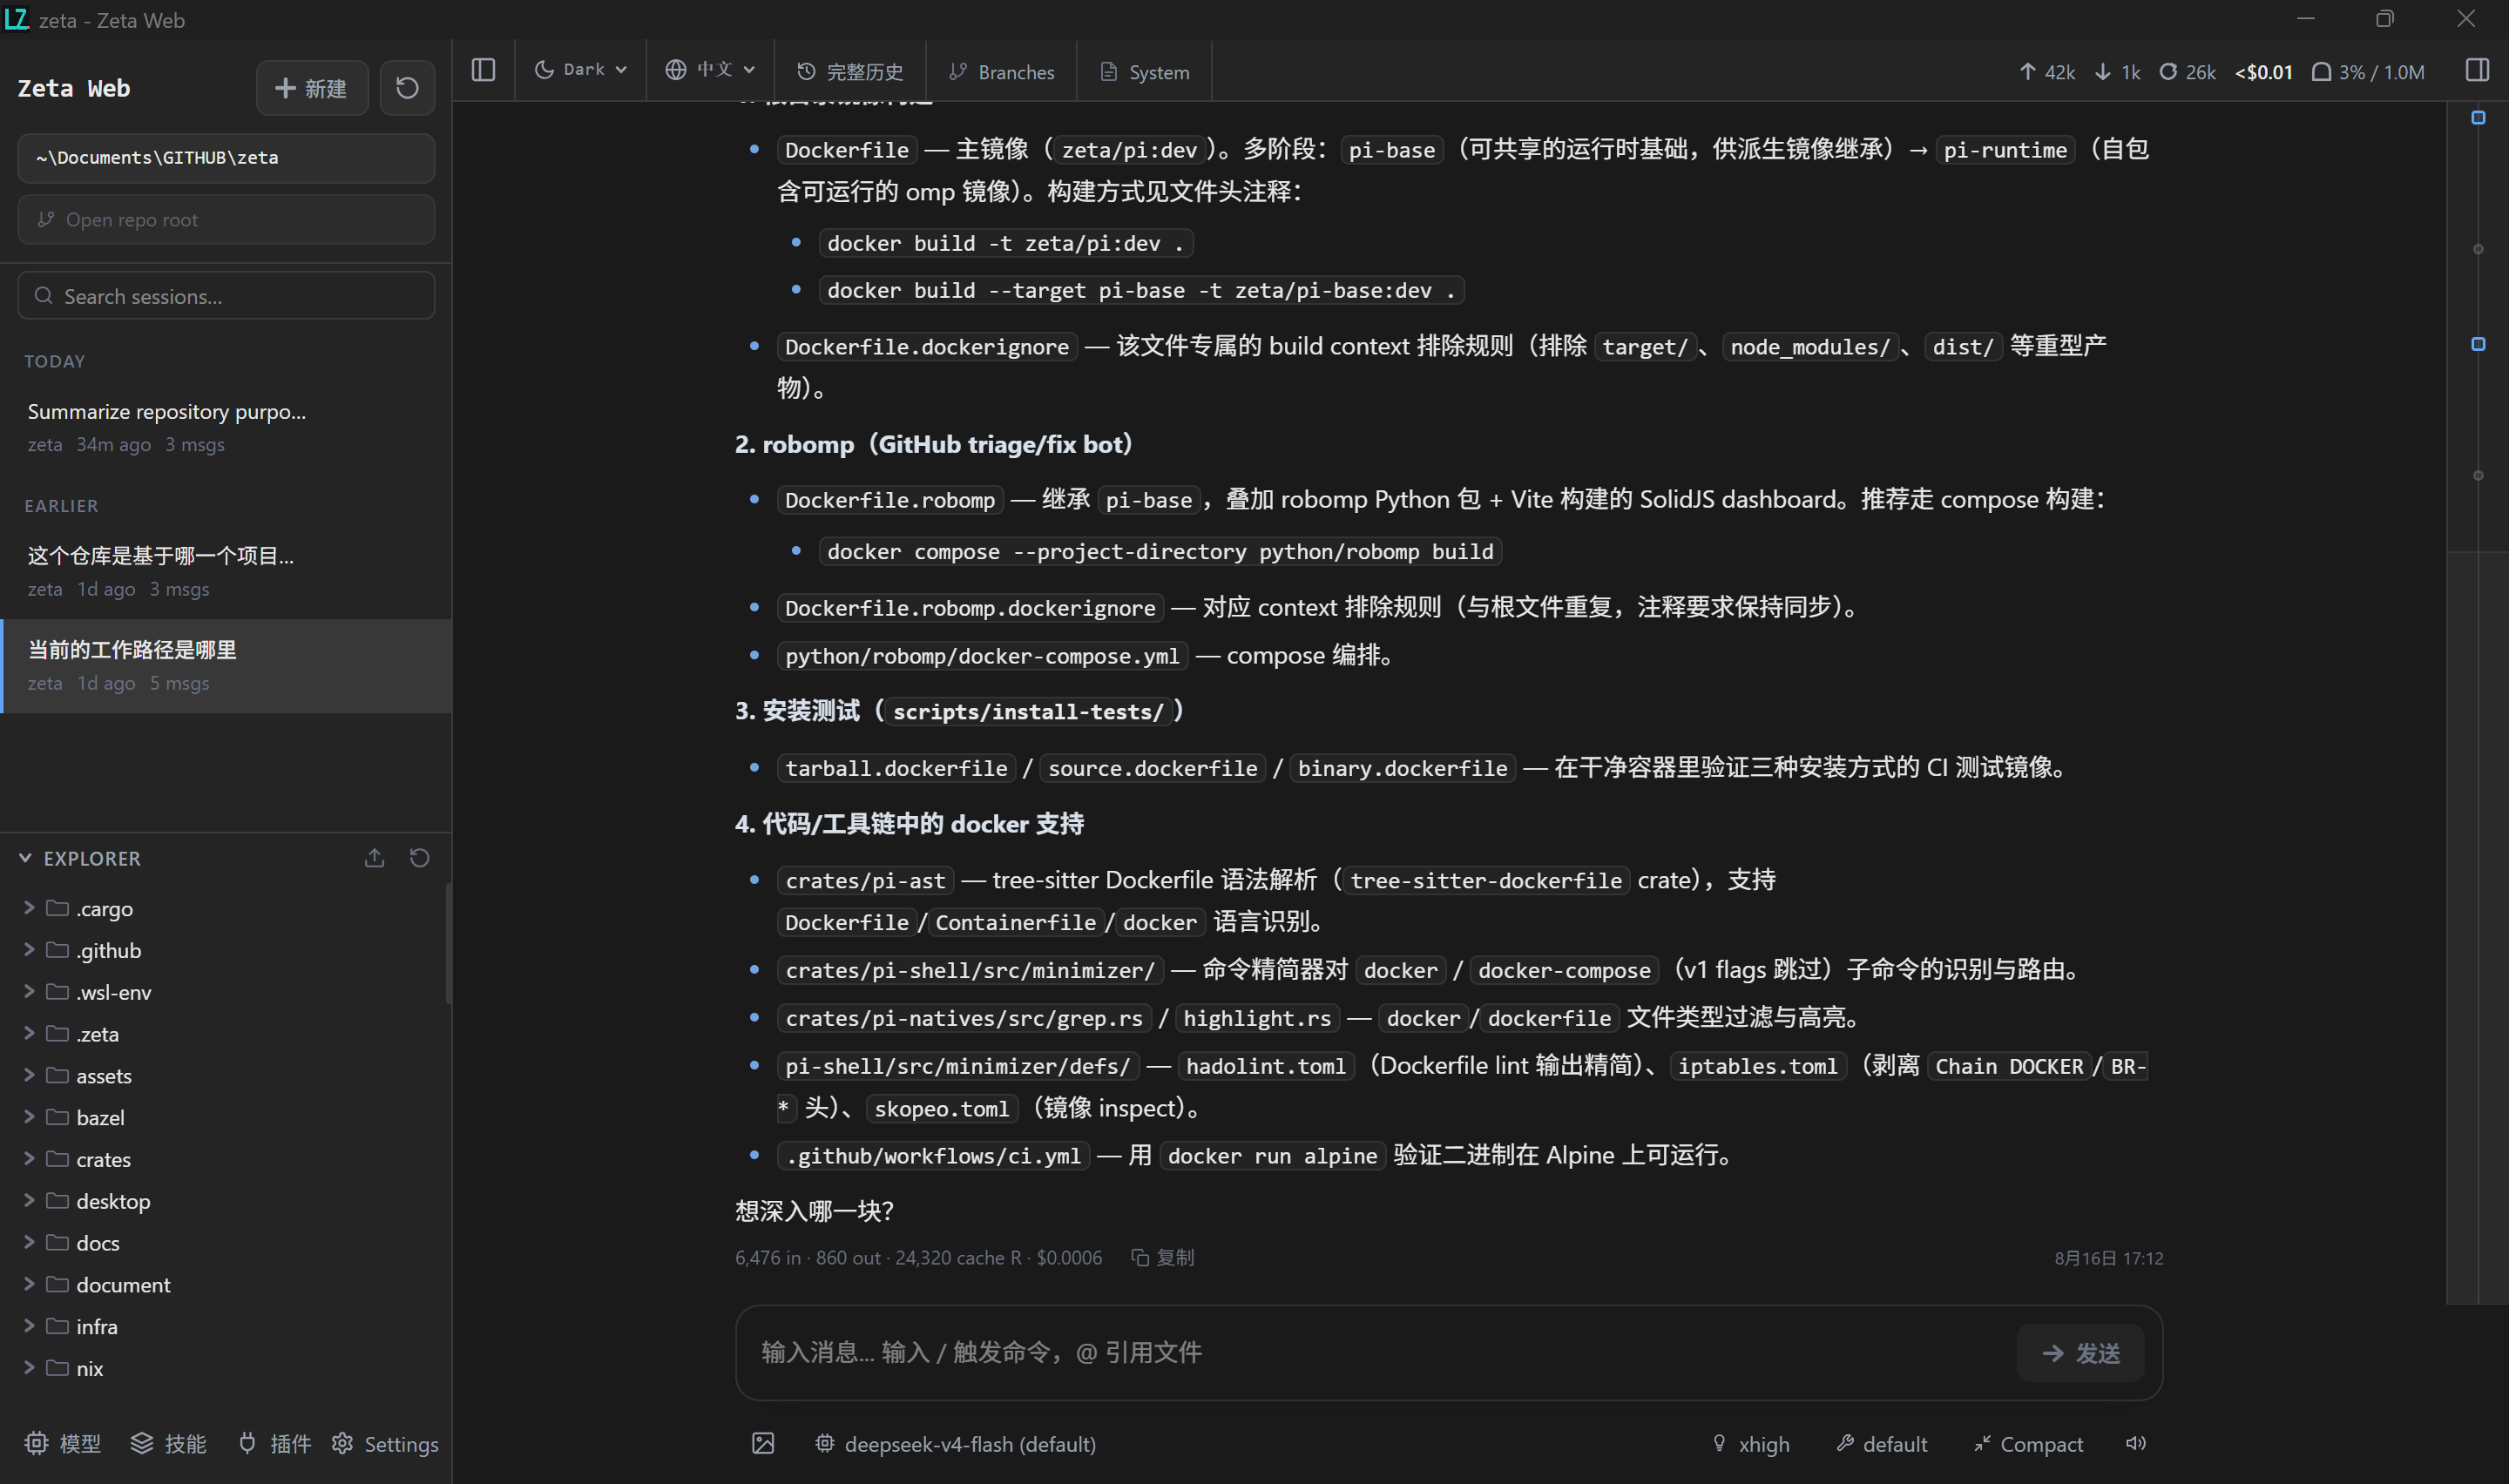
Task: Click the token stats '6,476 in · 860 out' line
Action: click(808, 1258)
